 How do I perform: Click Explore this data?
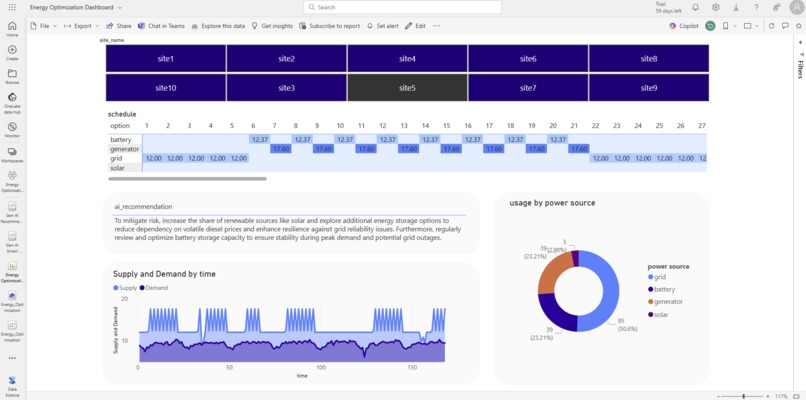218,26
